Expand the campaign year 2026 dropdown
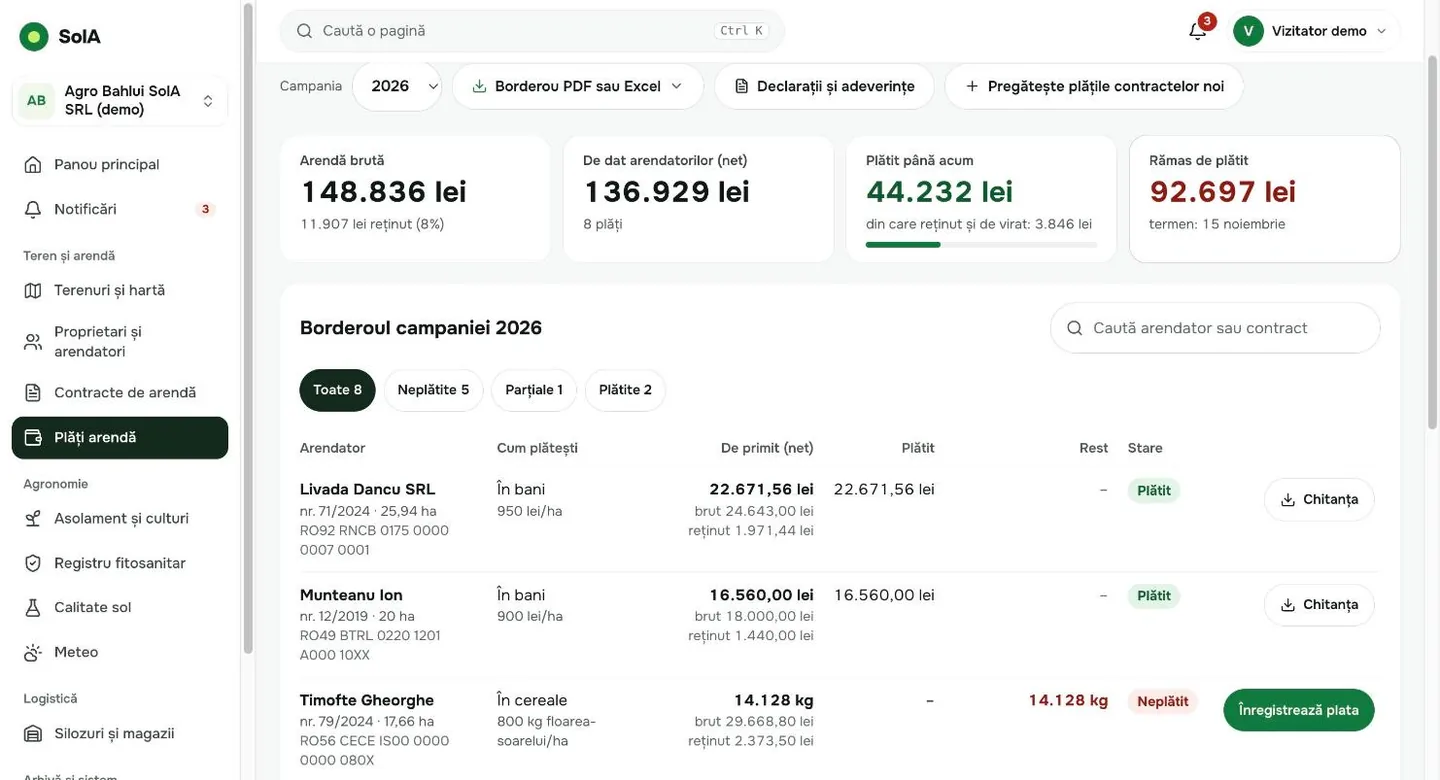This screenshot has height=780, width=1440. click(397, 86)
